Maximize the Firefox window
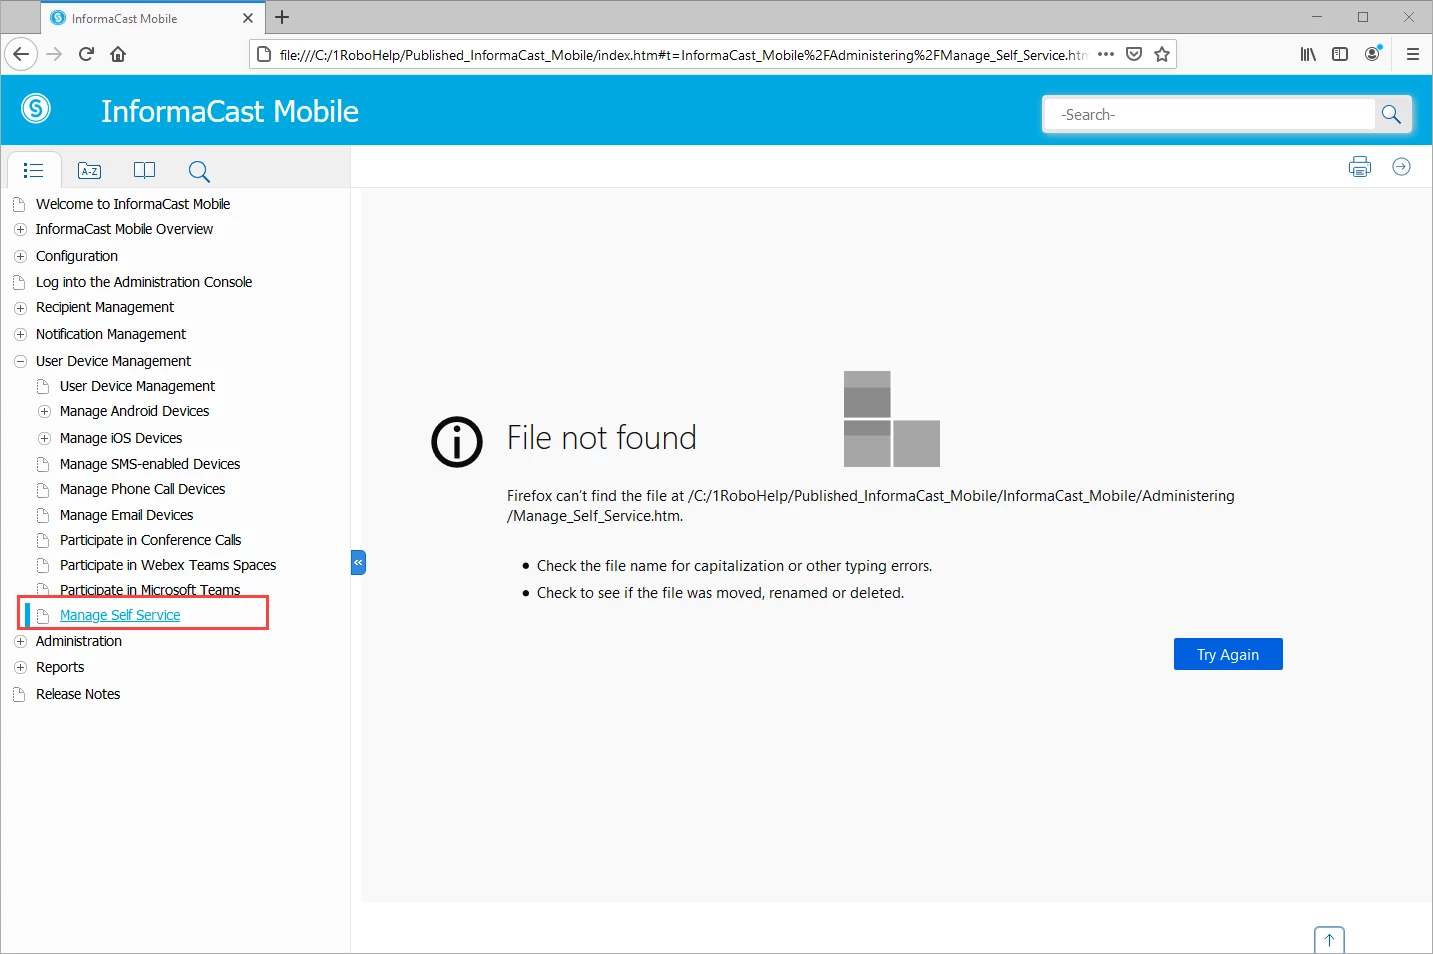 point(1363,17)
